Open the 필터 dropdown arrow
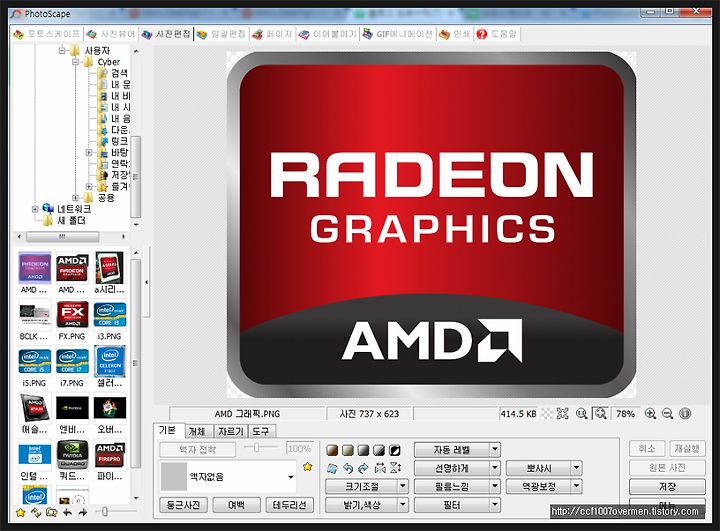The width and height of the screenshot is (720, 531). [495, 505]
